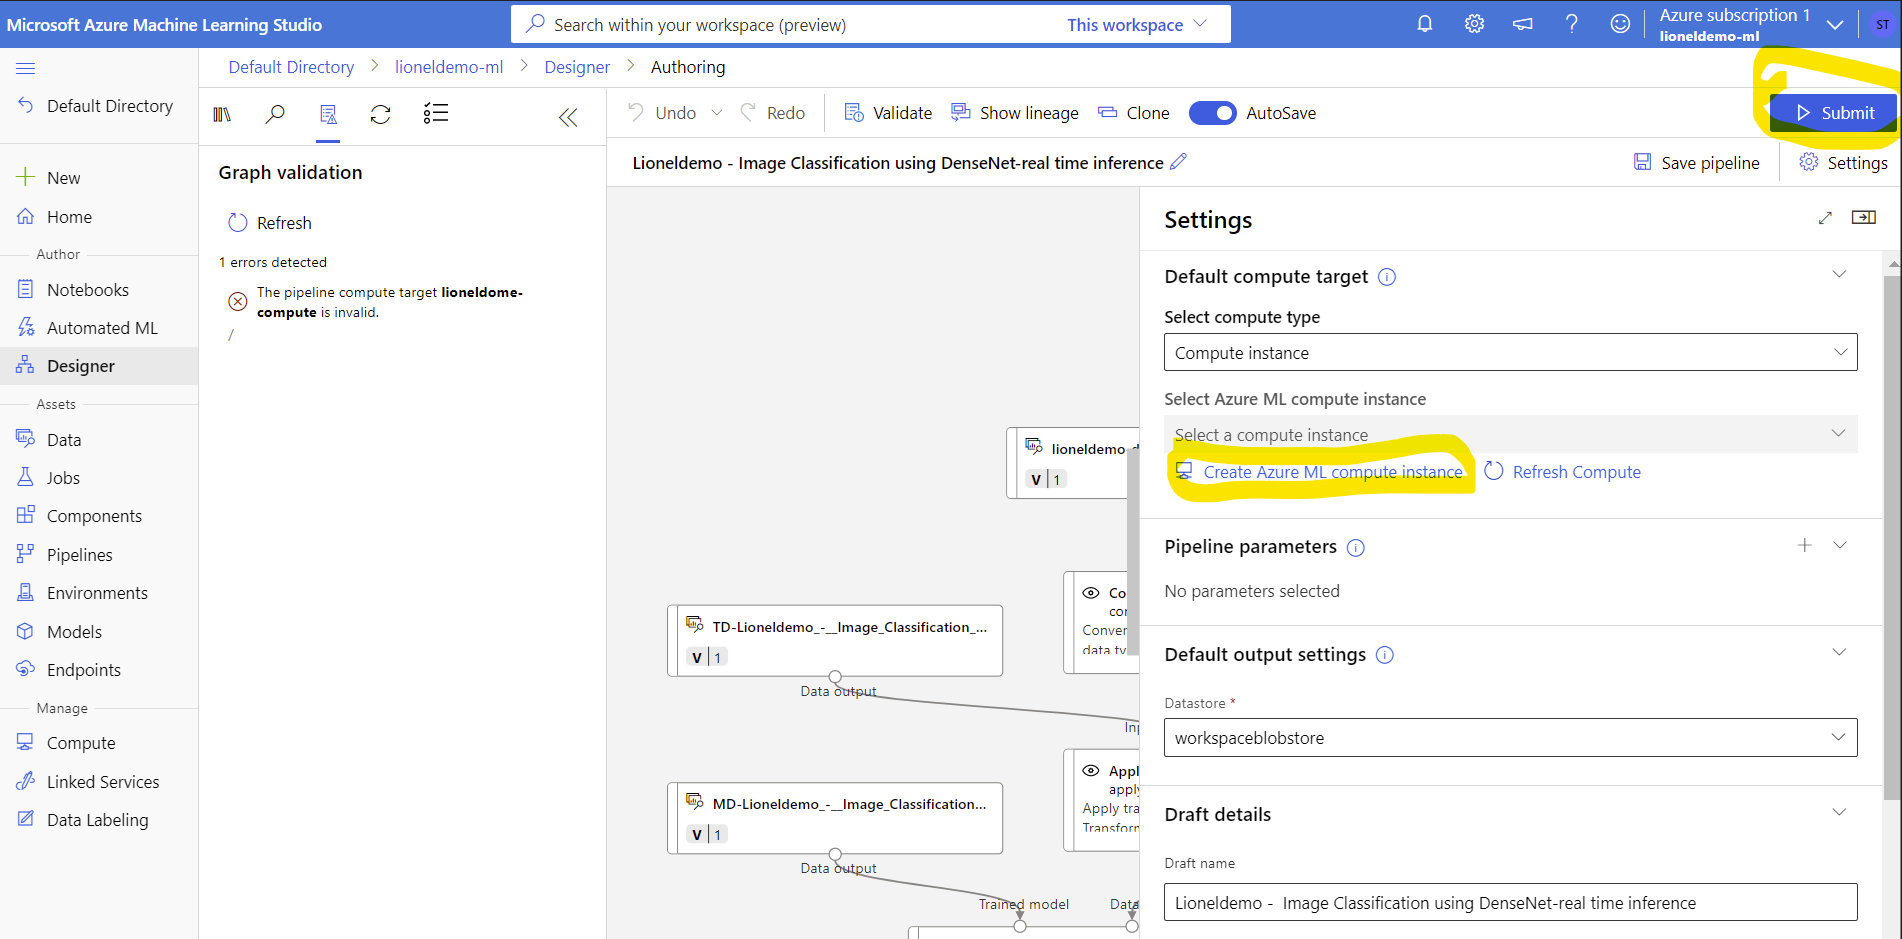Viewport: 1902px width, 939px height.
Task: Click the Draft name text field
Action: (x=1511, y=902)
